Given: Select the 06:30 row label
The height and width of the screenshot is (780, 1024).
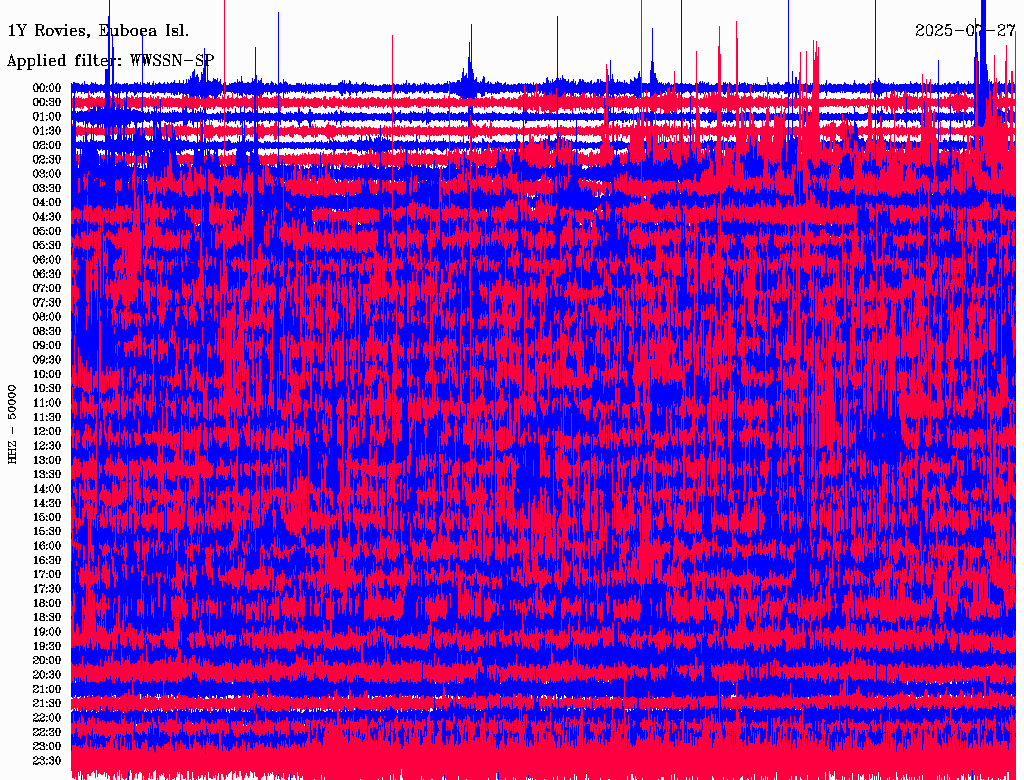Looking at the screenshot, I should click(x=47, y=274).
